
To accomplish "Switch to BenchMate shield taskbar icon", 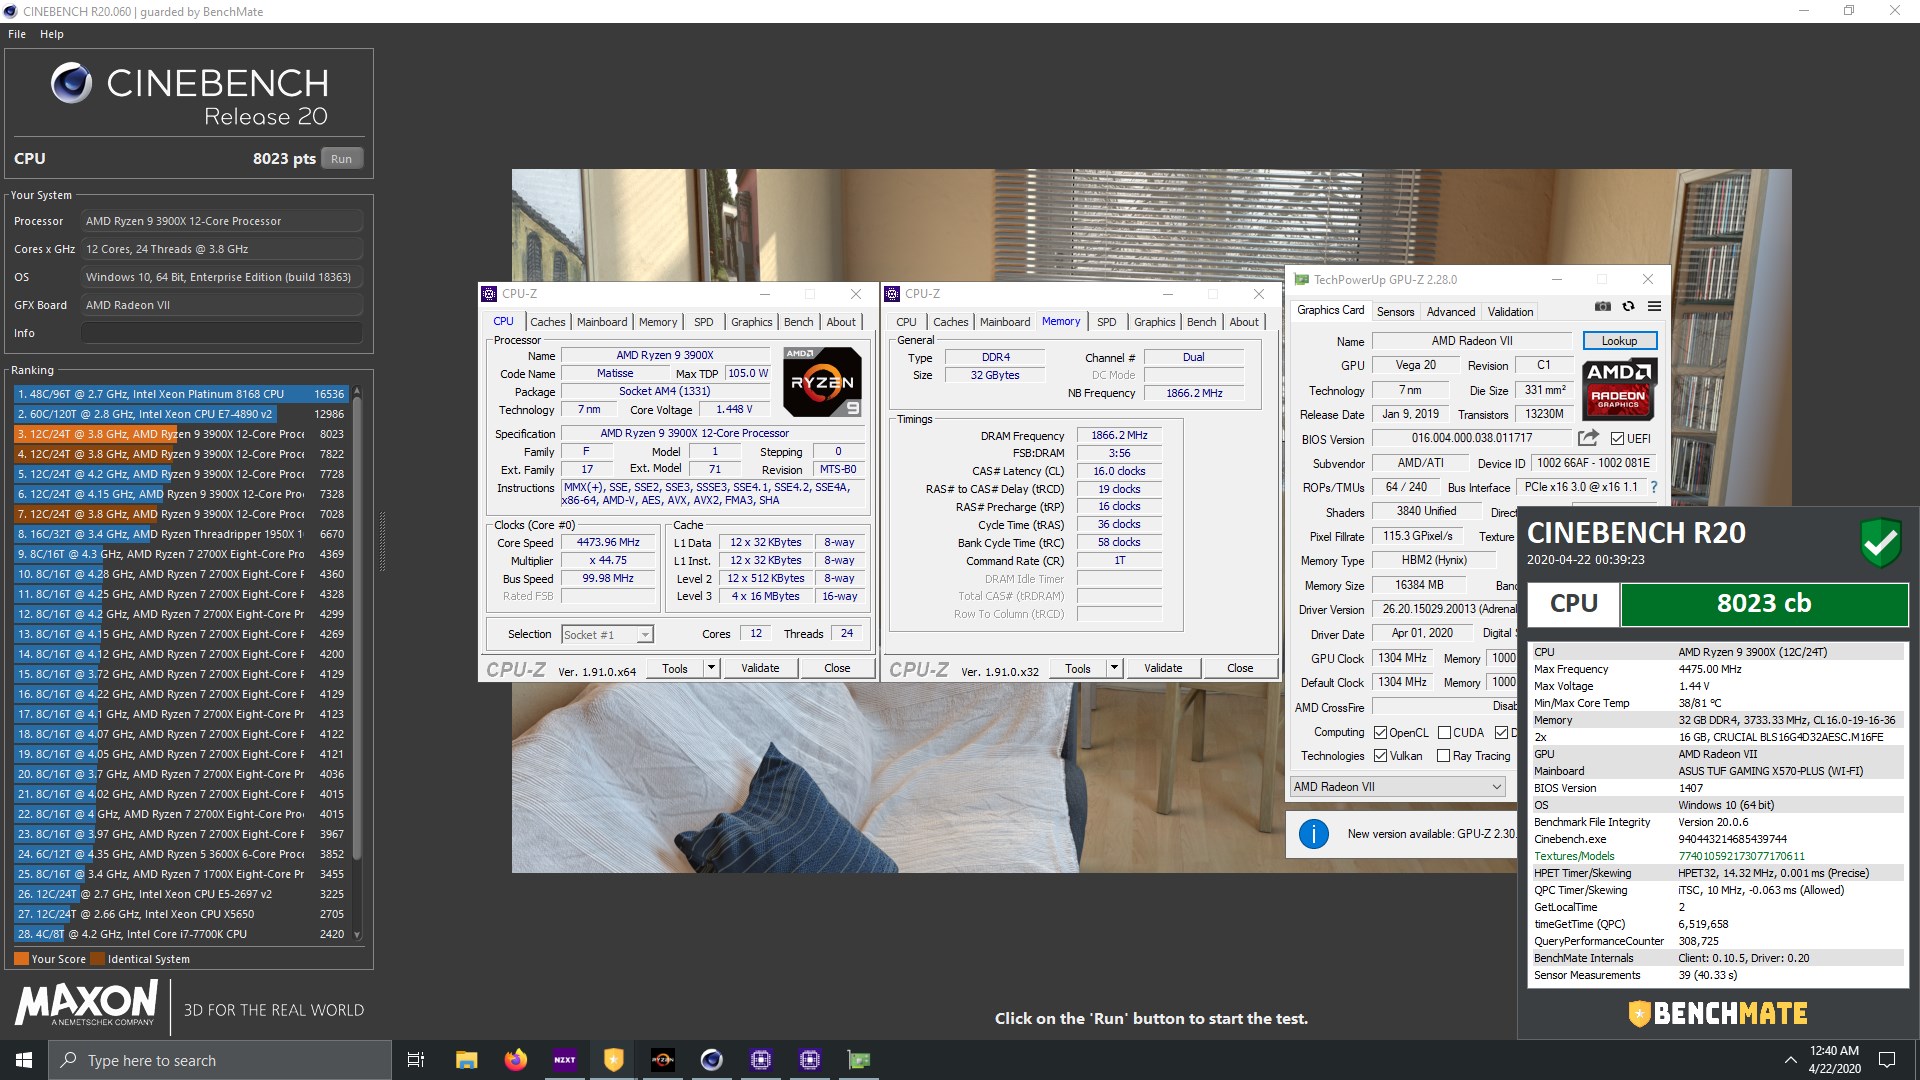I will [613, 1060].
